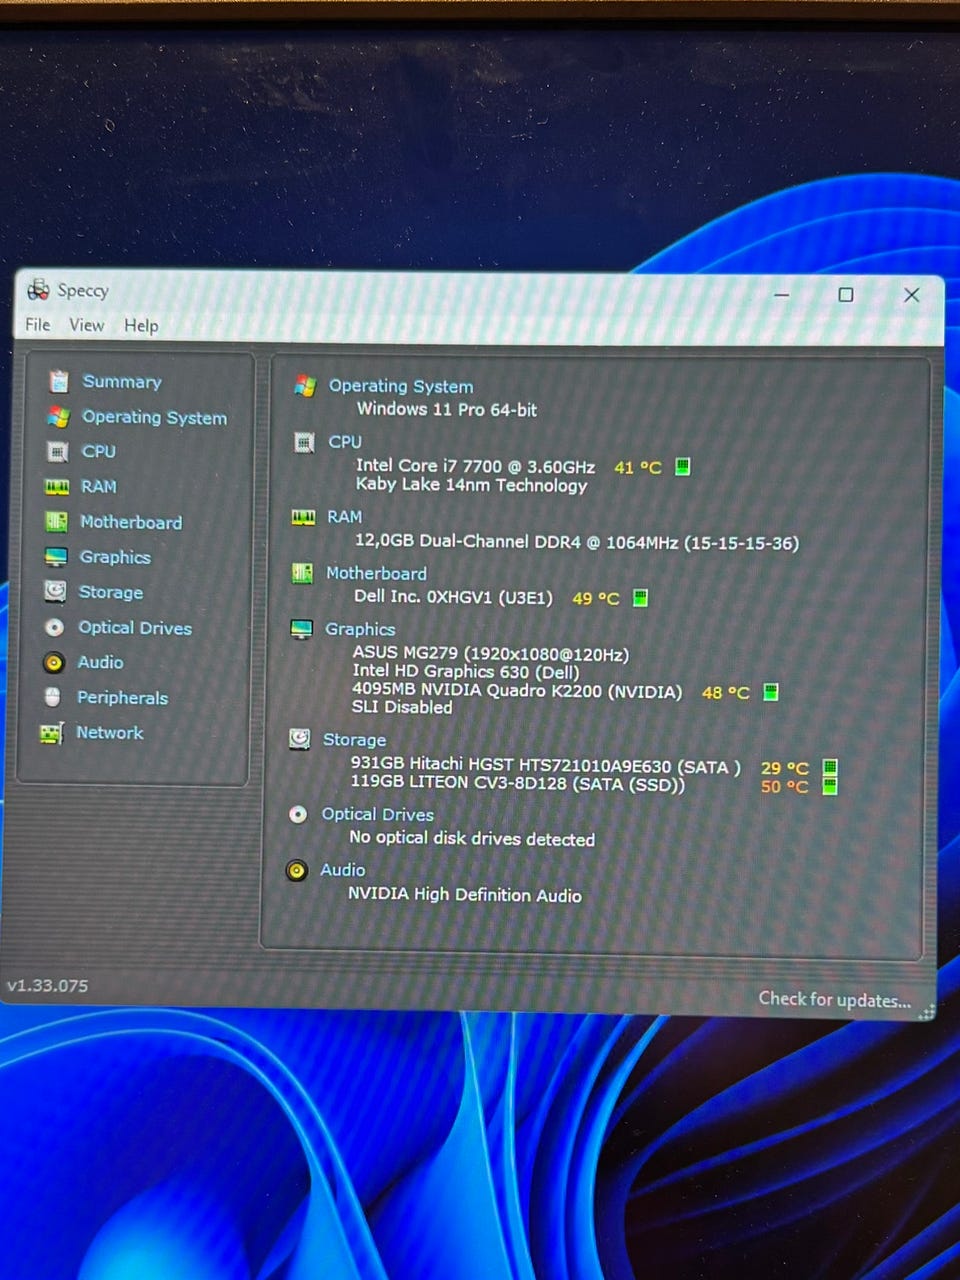
Task: Open the File menu
Action: [x=38, y=324]
